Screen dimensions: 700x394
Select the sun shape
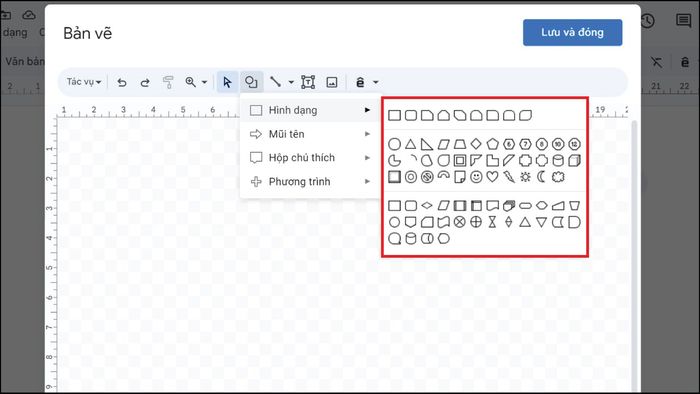525,177
